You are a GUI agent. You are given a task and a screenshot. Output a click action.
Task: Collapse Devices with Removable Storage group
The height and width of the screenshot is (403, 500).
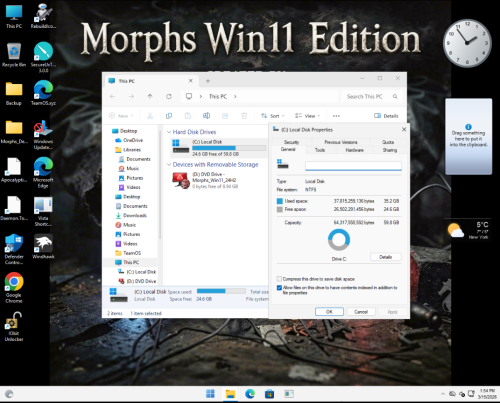point(169,164)
